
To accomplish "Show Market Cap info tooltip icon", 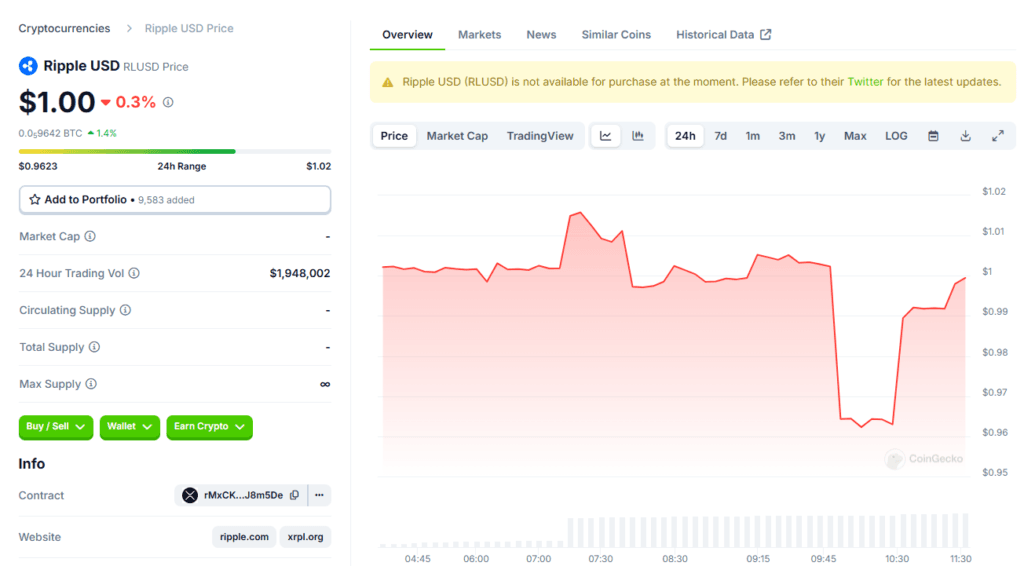I will click(90, 236).
